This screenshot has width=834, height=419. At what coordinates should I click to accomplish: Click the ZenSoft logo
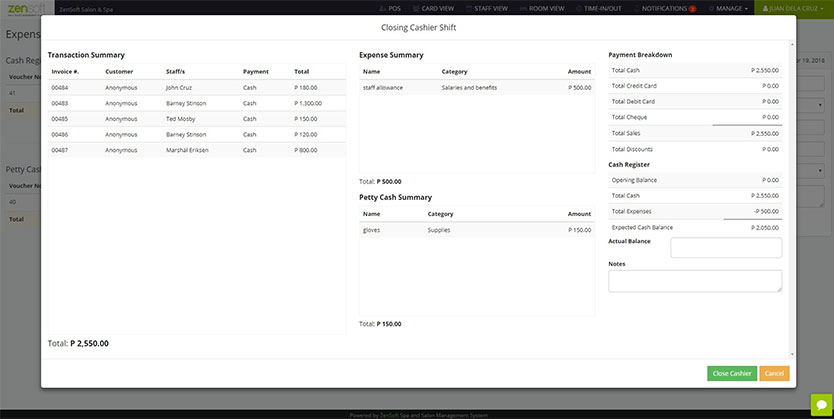pyautogui.click(x=26, y=8)
